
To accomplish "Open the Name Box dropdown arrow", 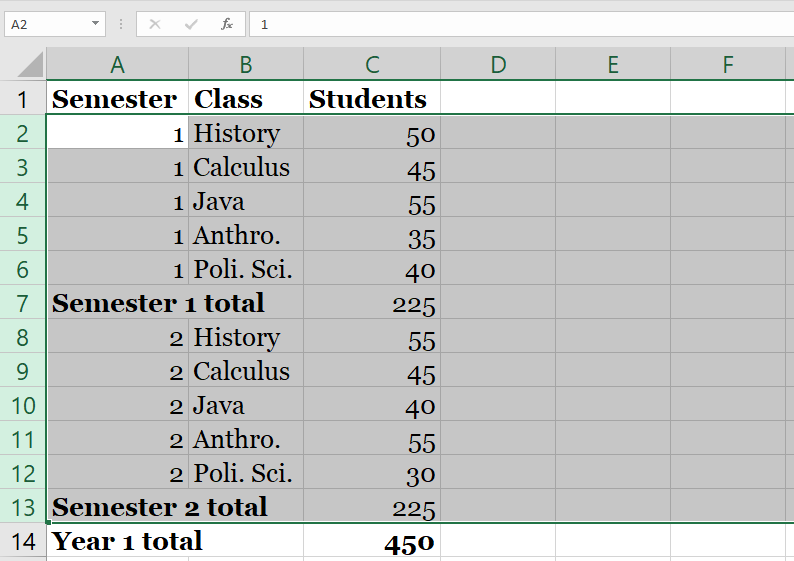I will (95, 24).
